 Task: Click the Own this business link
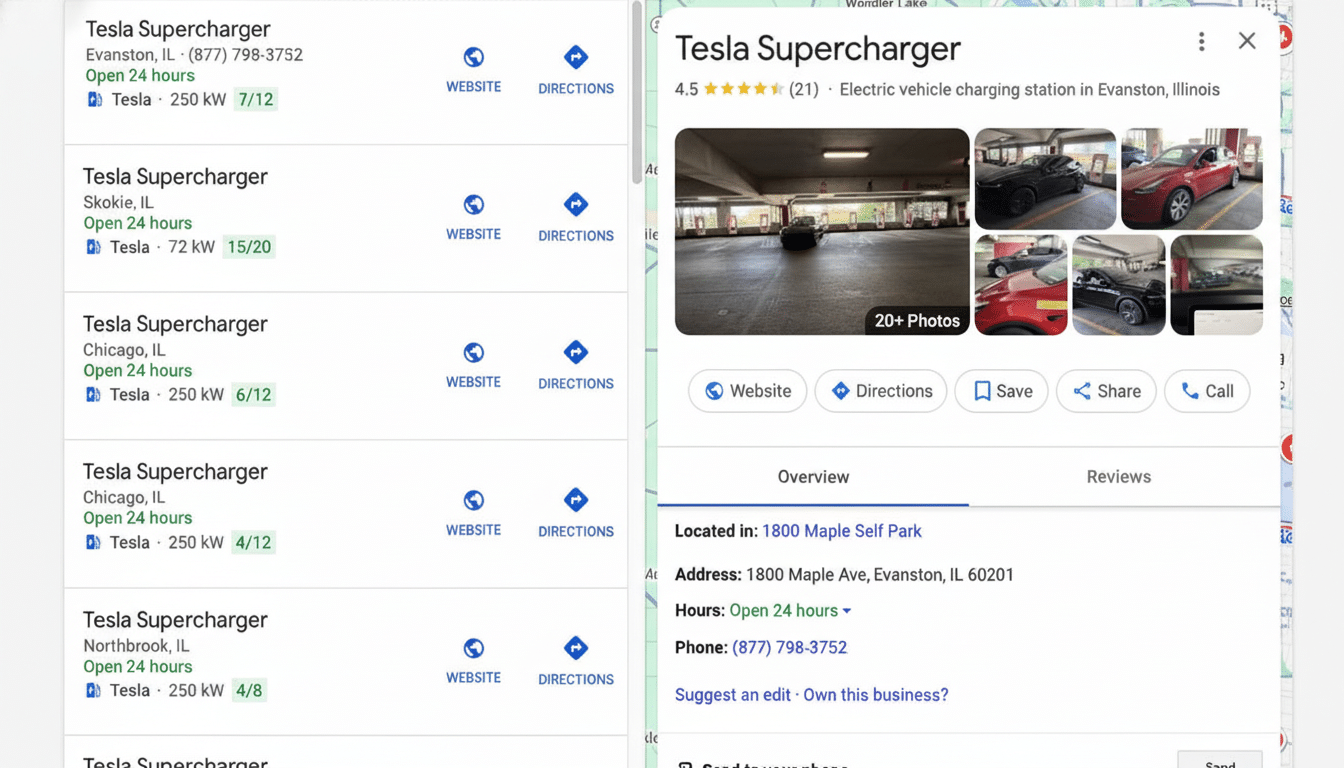coord(876,694)
